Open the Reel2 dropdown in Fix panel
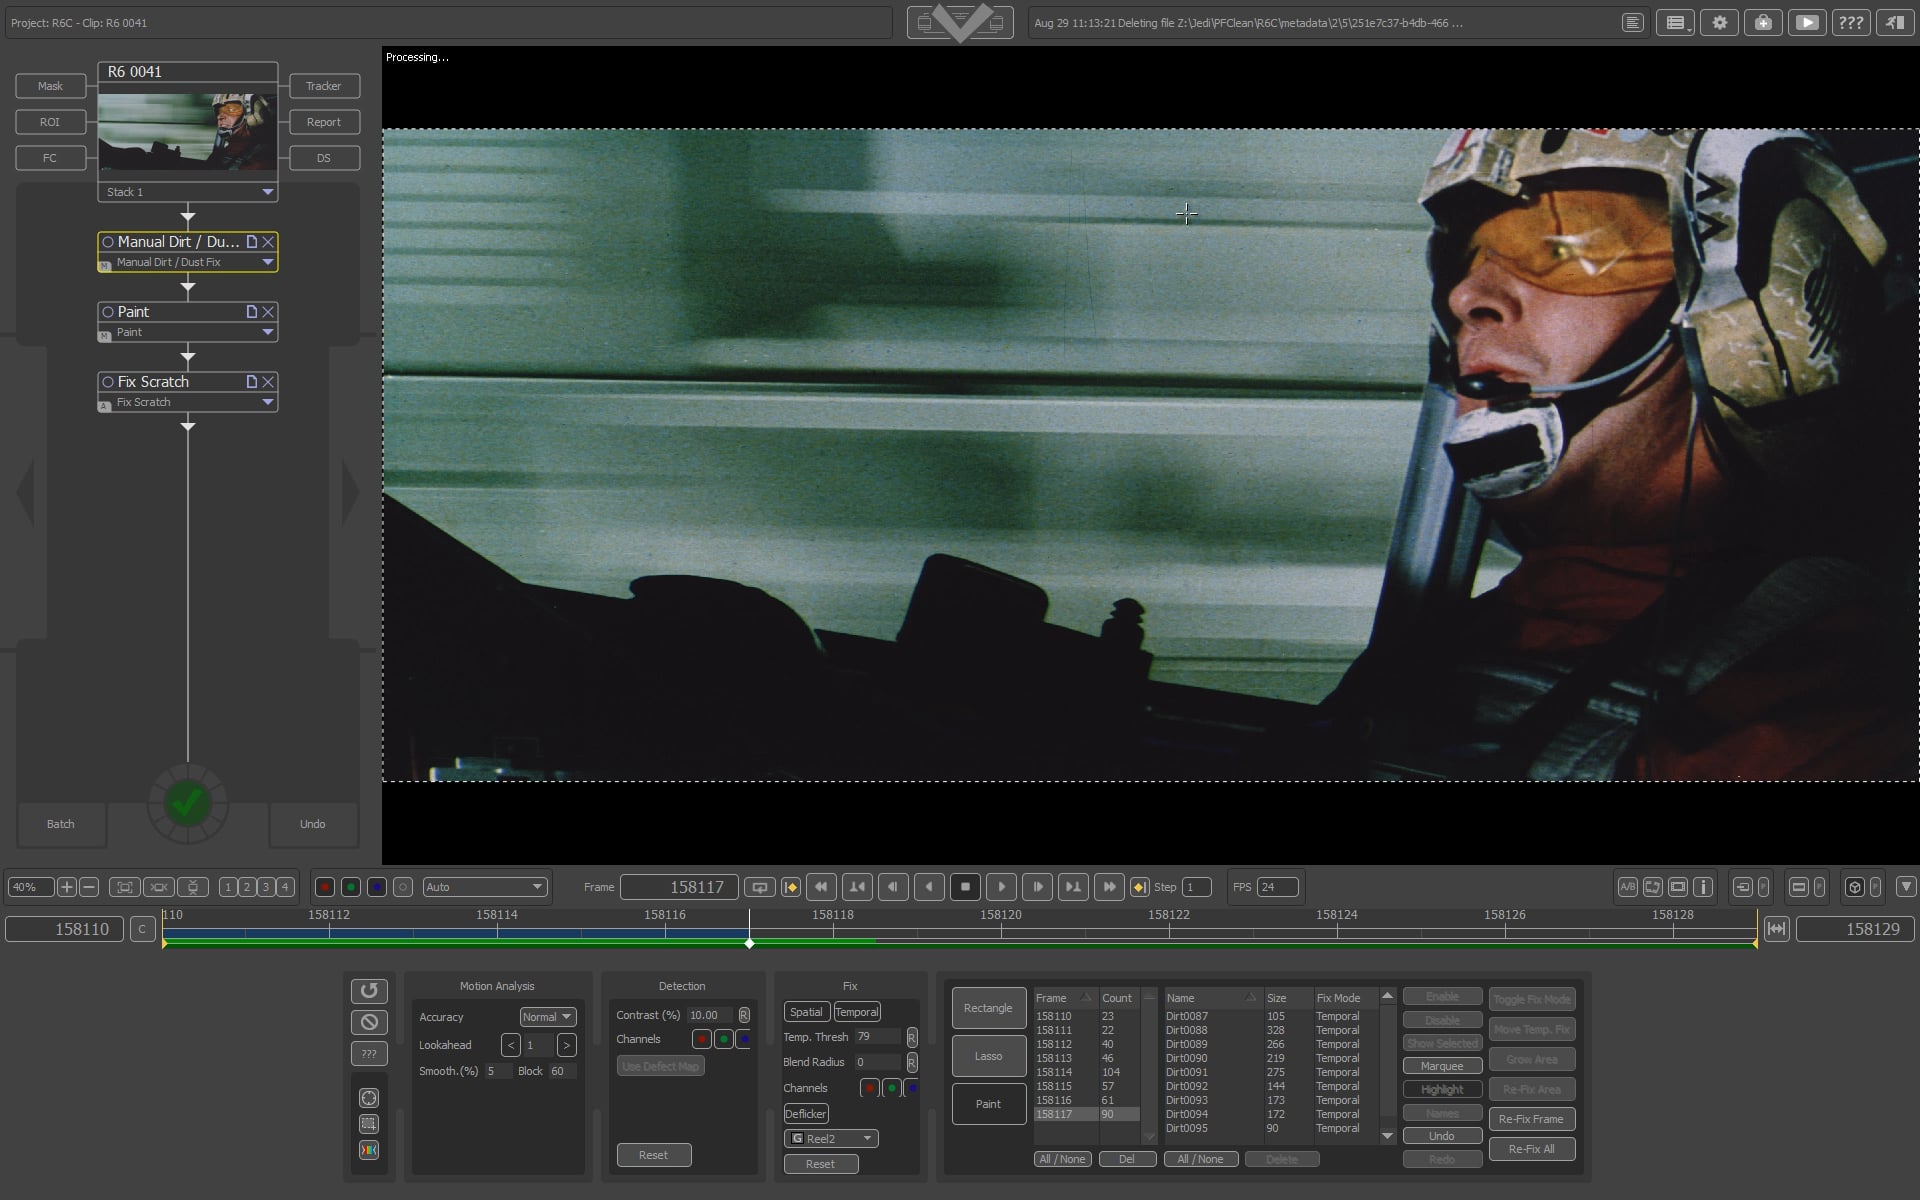This screenshot has height=1200, width=1920. coord(831,1139)
